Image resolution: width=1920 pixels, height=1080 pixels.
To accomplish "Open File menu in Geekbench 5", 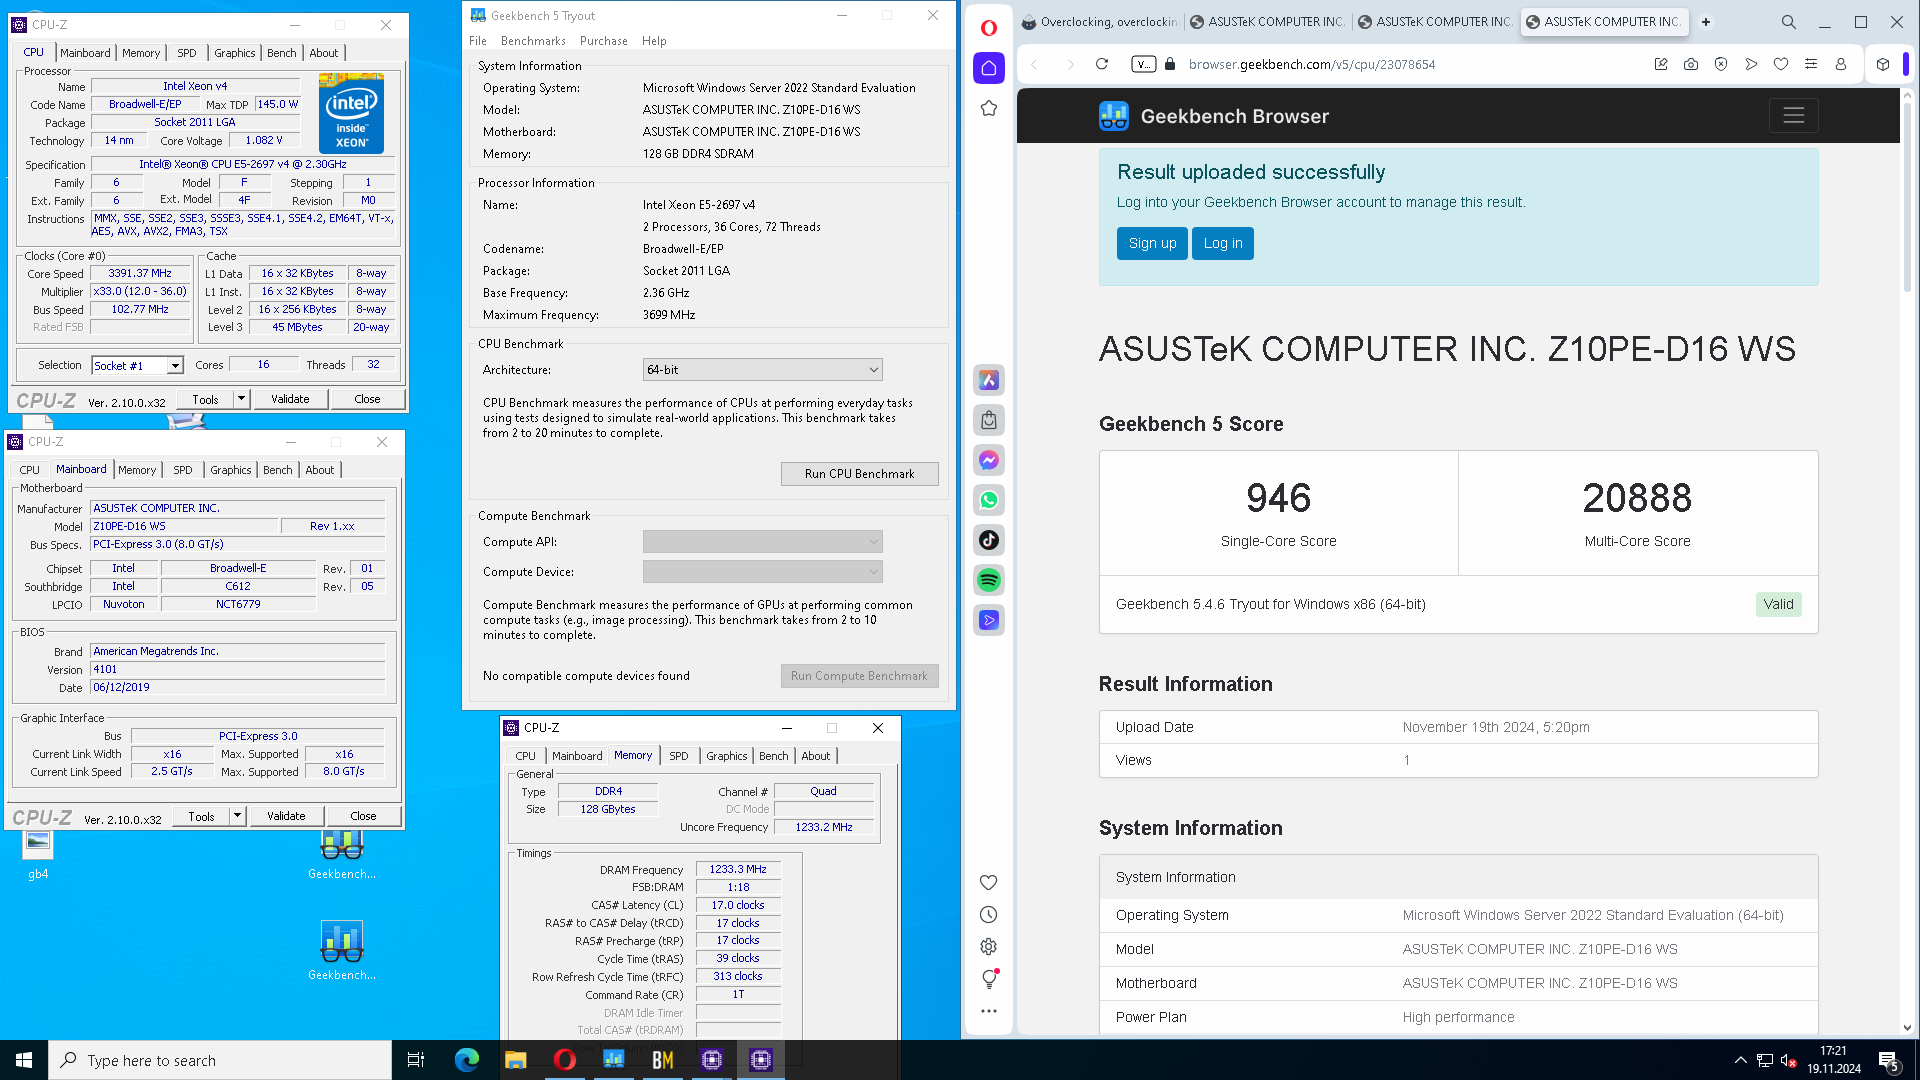I will point(478,41).
